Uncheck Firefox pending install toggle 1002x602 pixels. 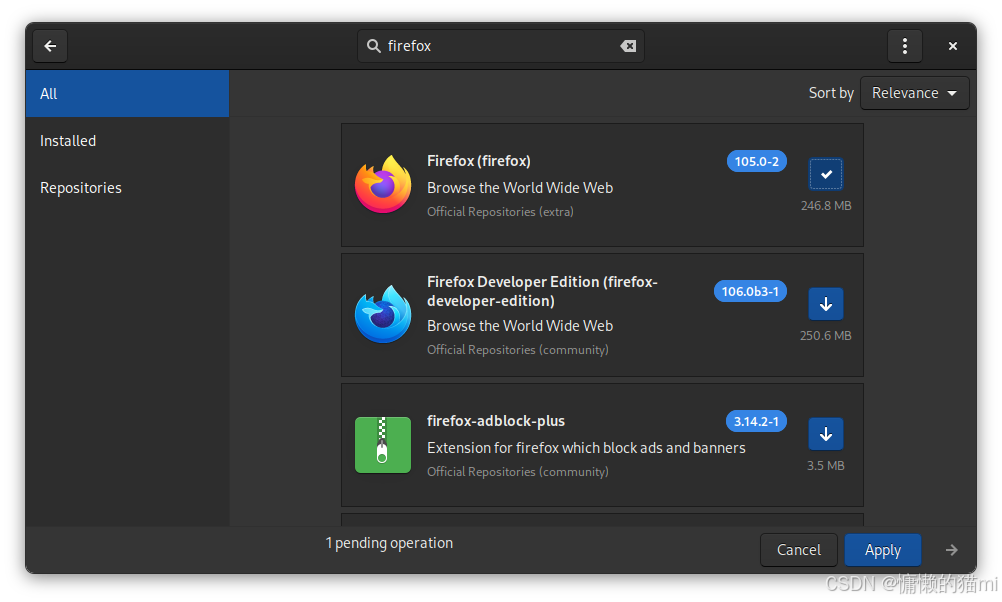[x=826, y=174]
